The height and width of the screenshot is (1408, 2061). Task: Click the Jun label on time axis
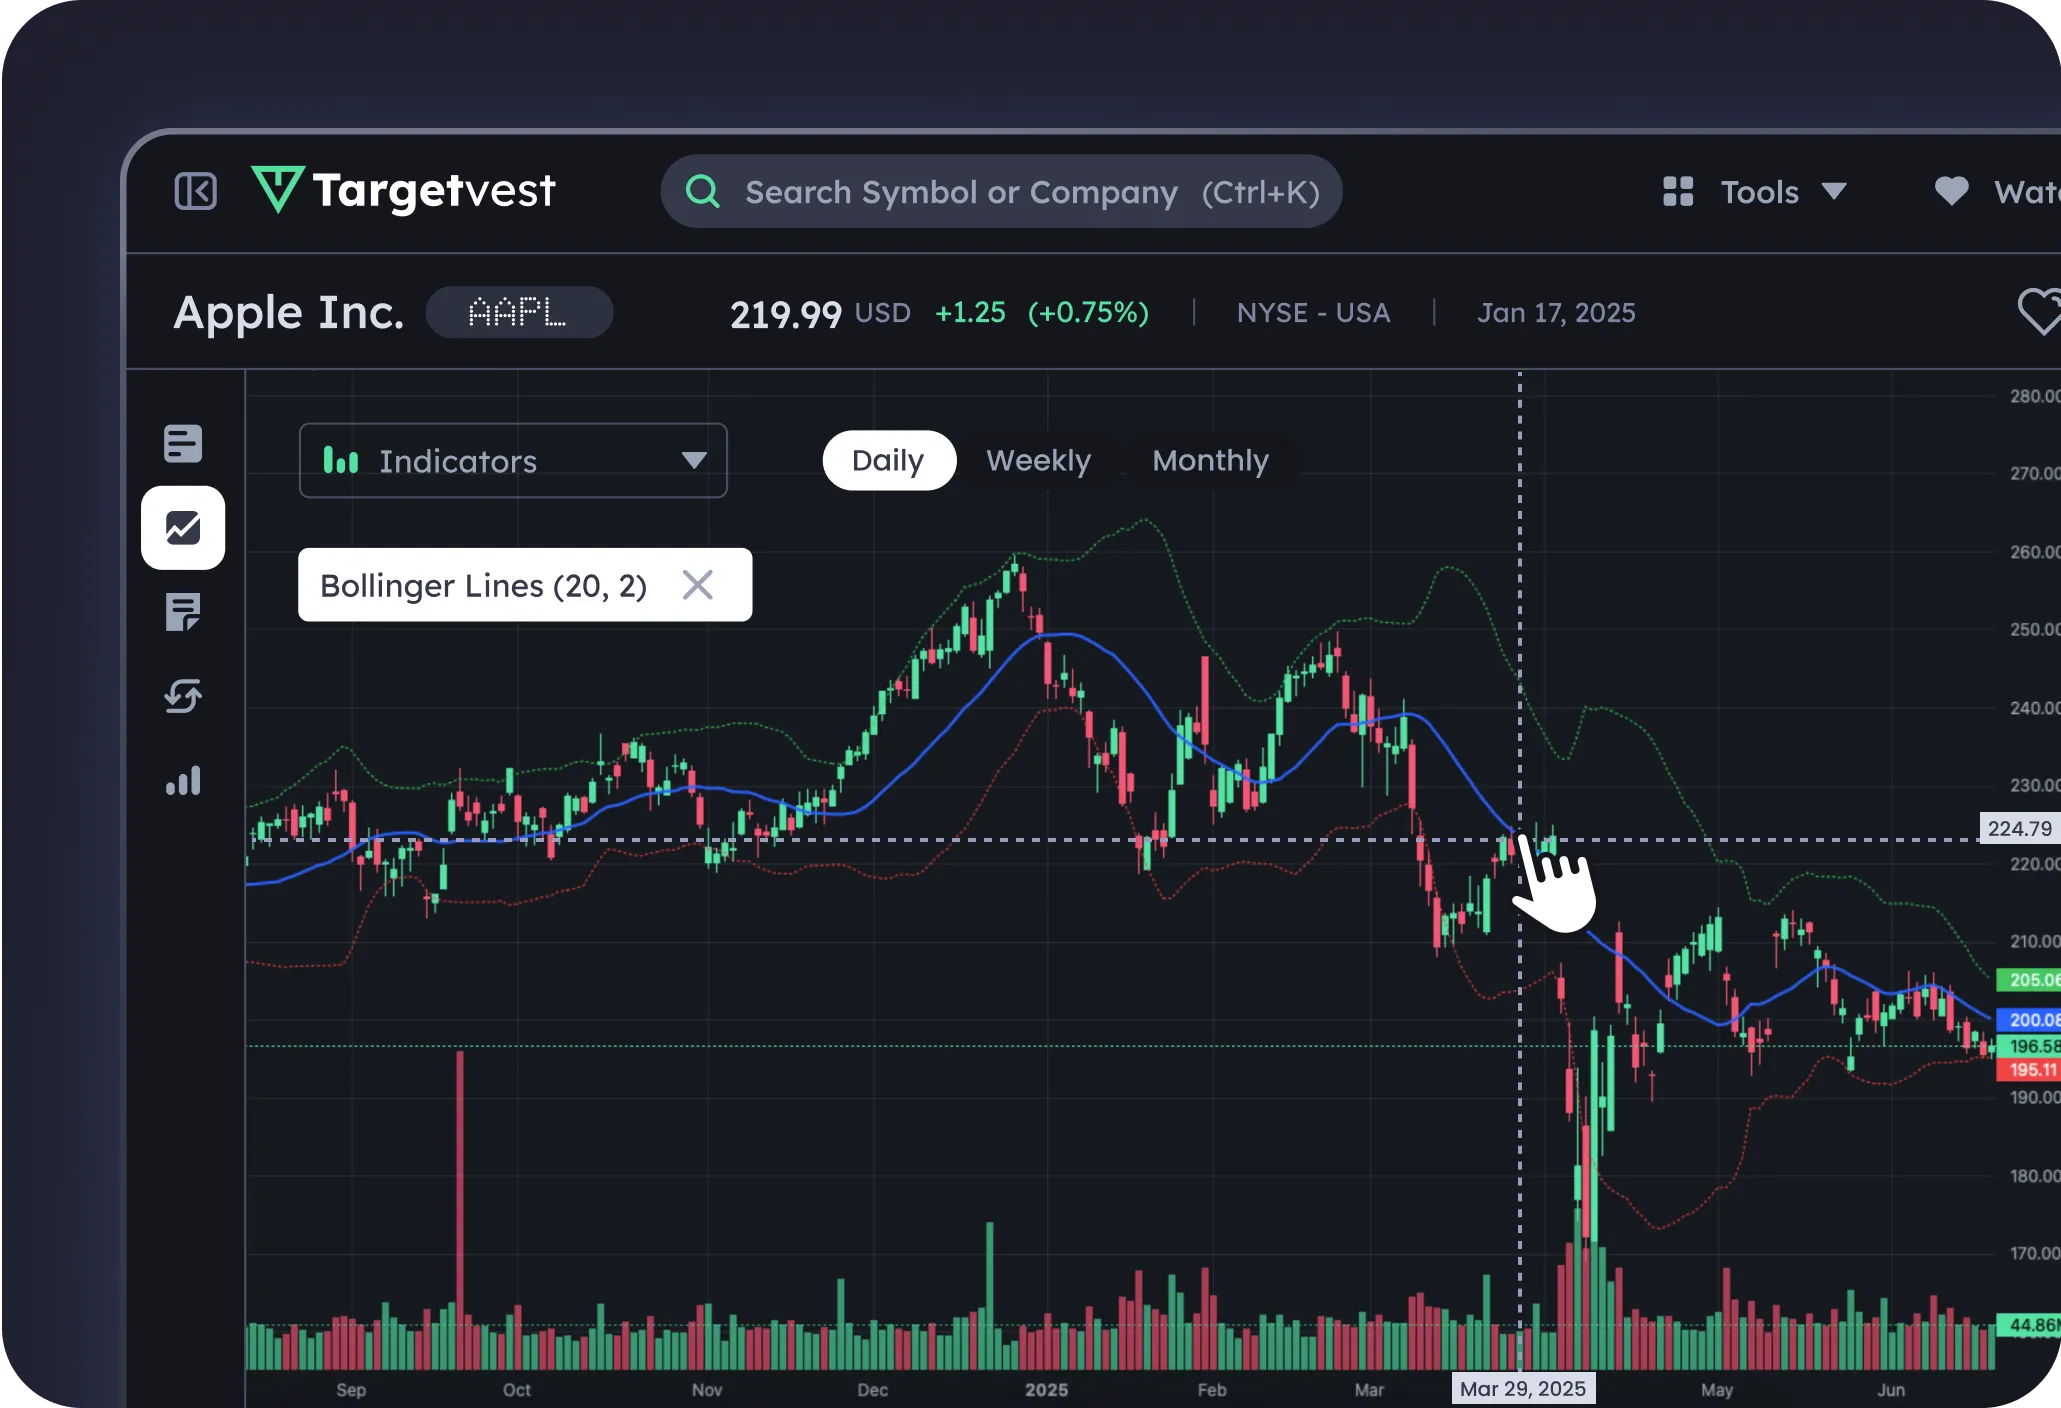click(1891, 1390)
